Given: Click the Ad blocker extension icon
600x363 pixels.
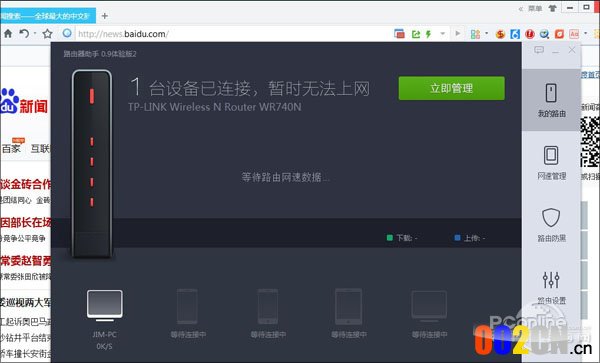Looking at the screenshot, I should (574, 34).
